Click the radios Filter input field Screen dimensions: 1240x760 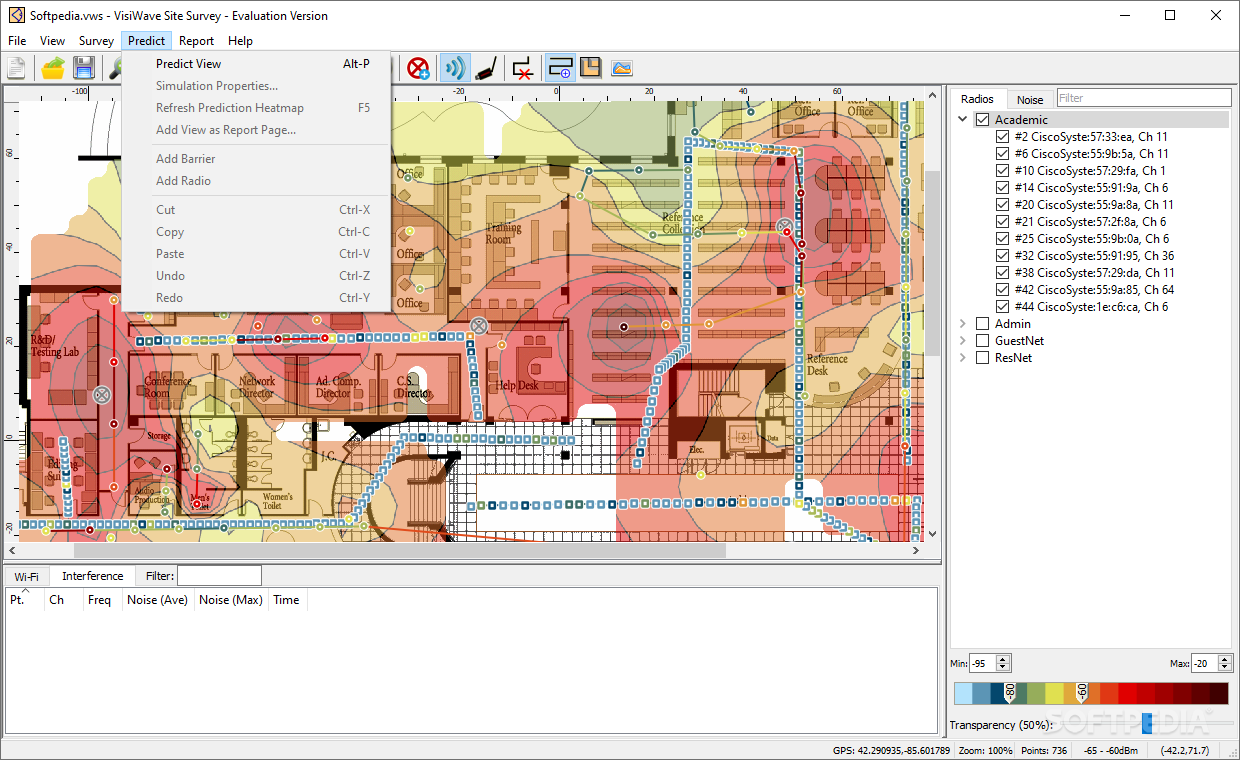point(1144,98)
